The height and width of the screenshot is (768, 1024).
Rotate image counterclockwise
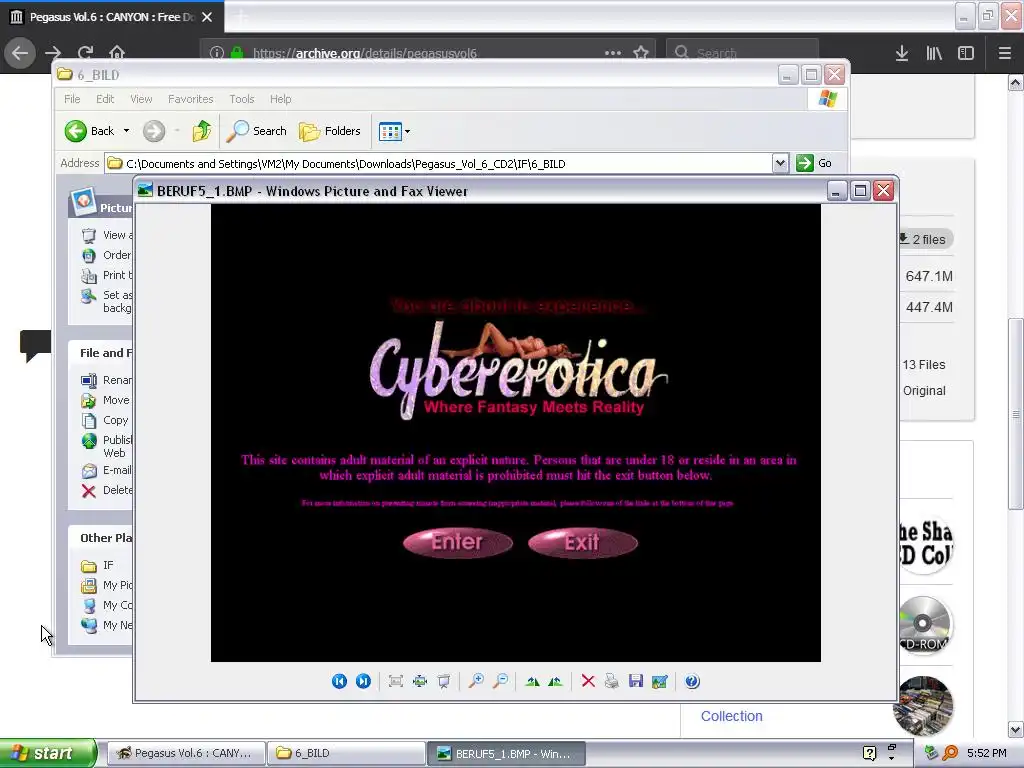pyautogui.click(x=556, y=681)
